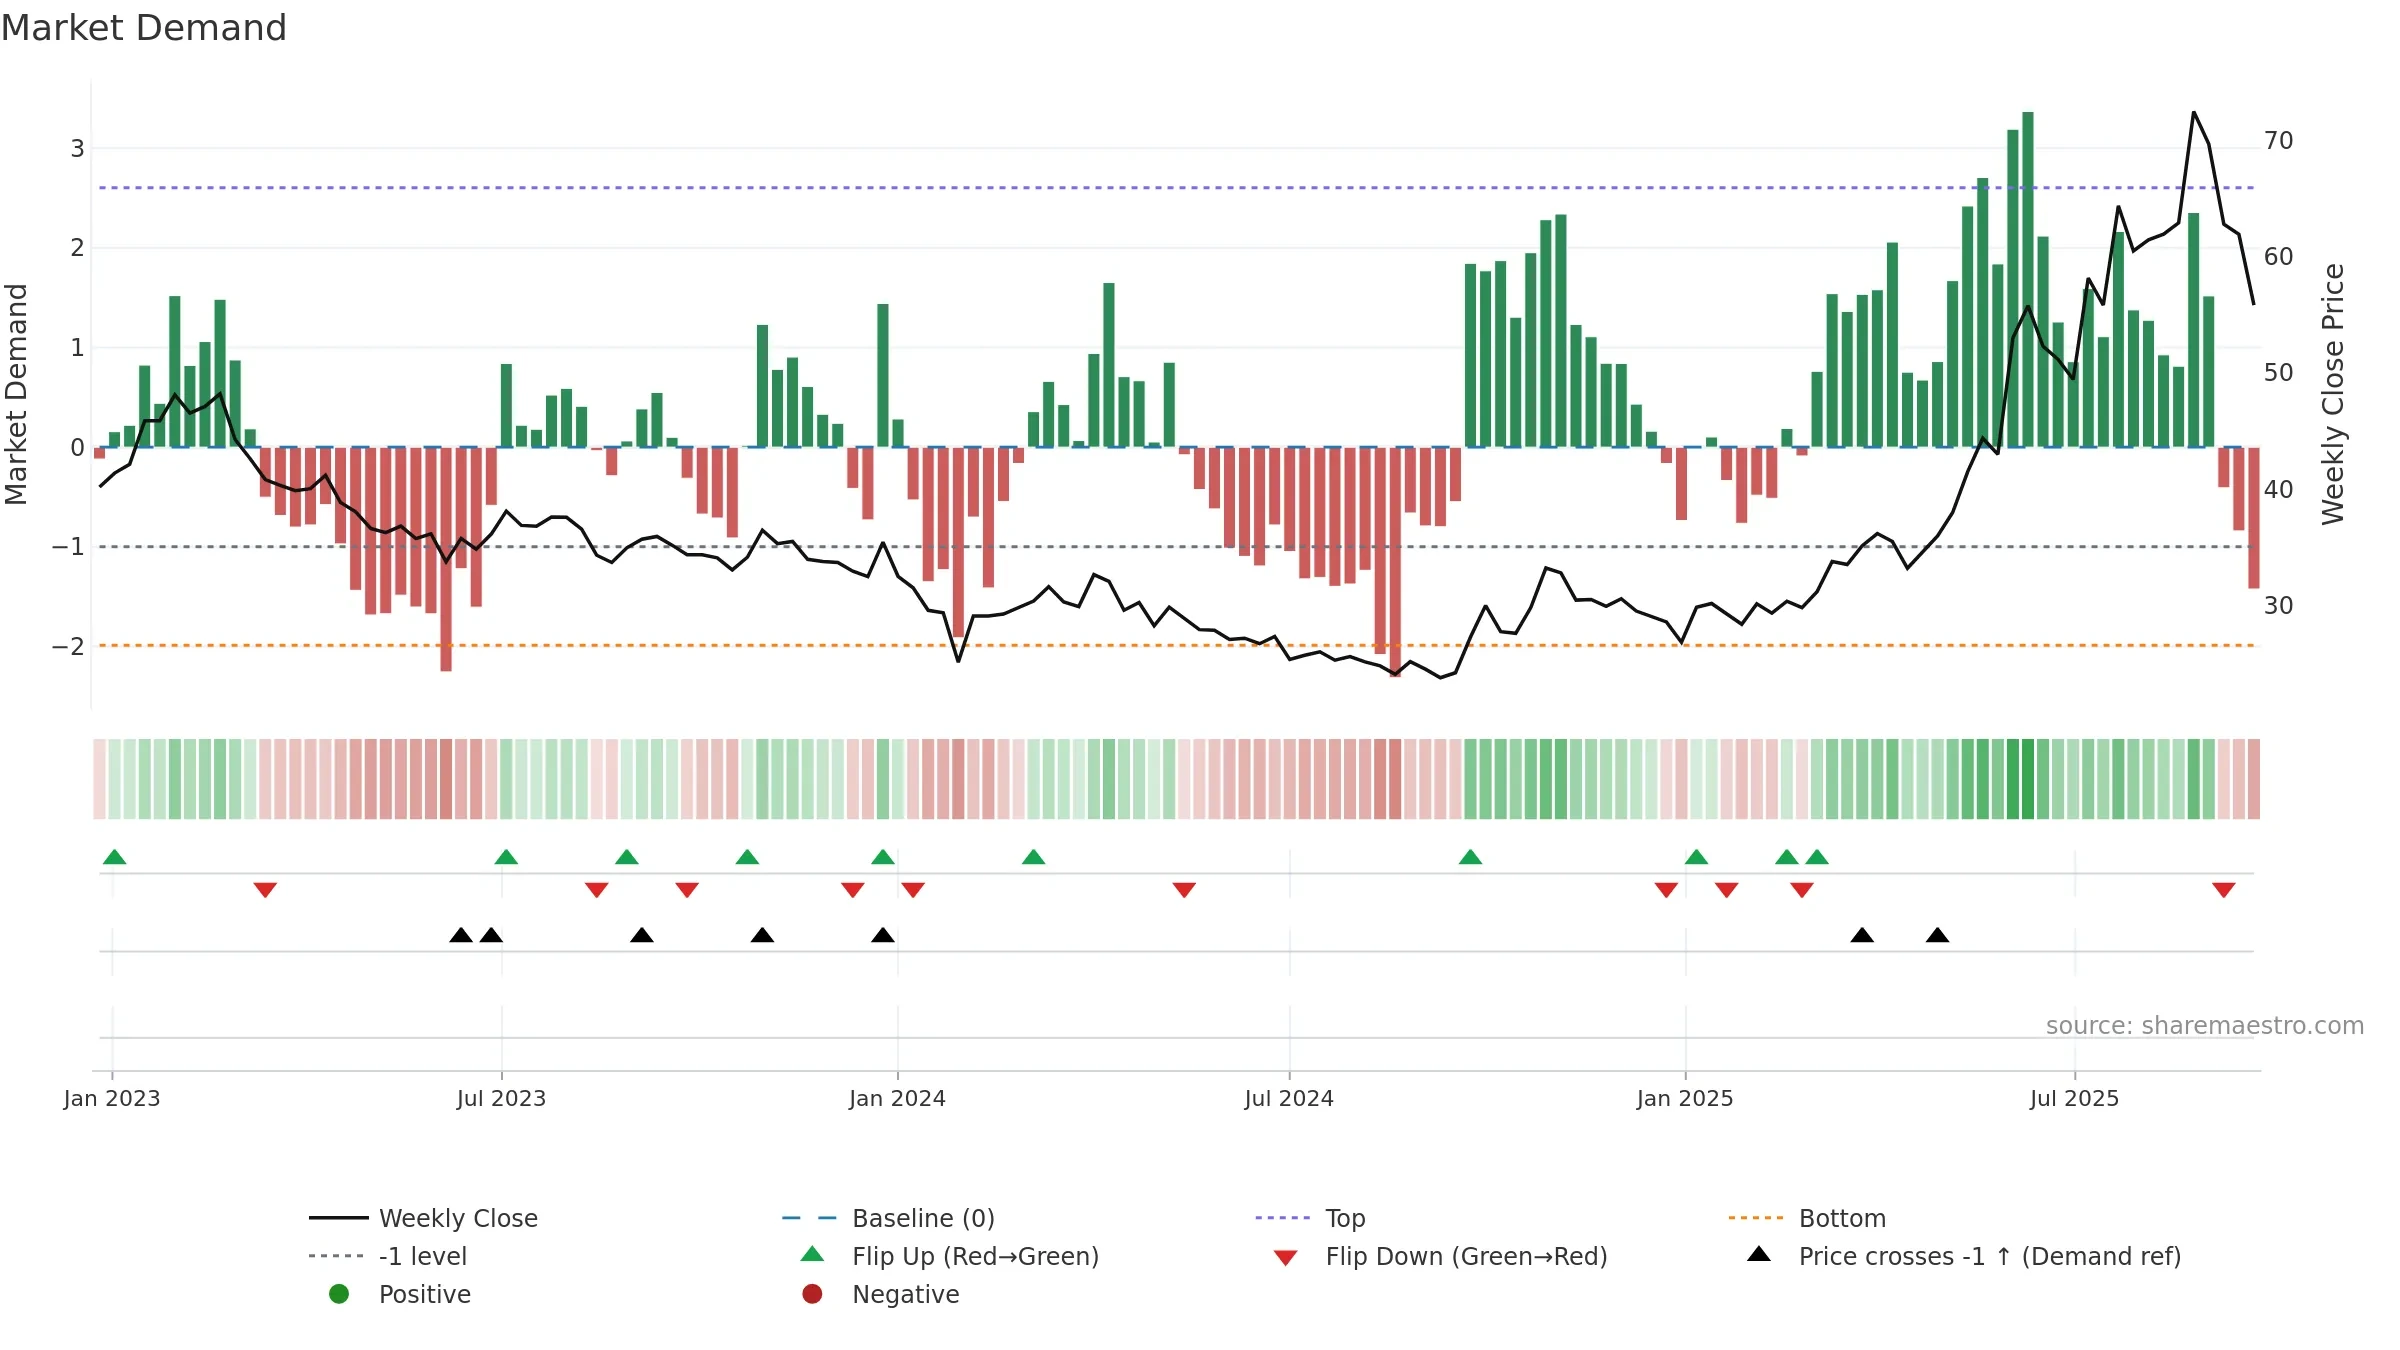This screenshot has width=2400, height=1350.
Task: Click the Jul 2023 x-axis label
Action: coord(501,1098)
